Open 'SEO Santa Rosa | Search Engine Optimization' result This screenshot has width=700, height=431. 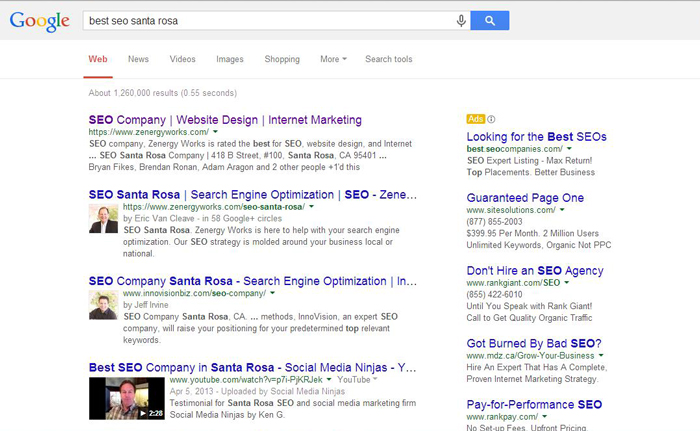(253, 195)
